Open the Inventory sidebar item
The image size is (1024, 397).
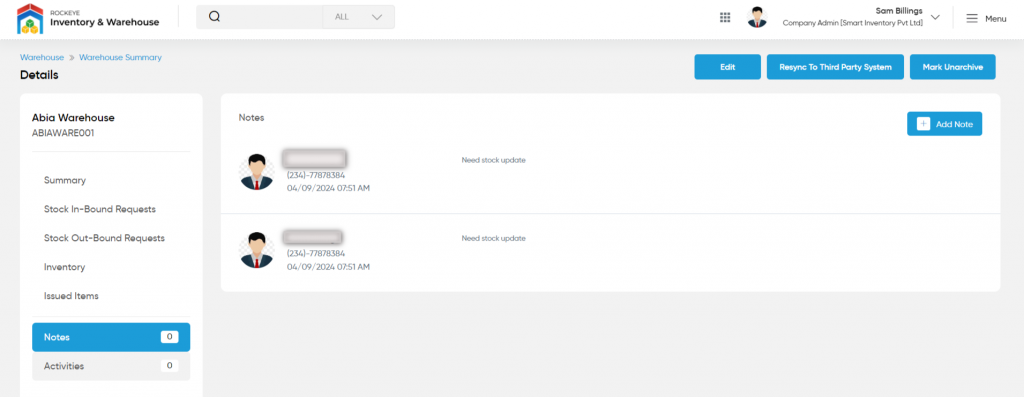(64, 267)
